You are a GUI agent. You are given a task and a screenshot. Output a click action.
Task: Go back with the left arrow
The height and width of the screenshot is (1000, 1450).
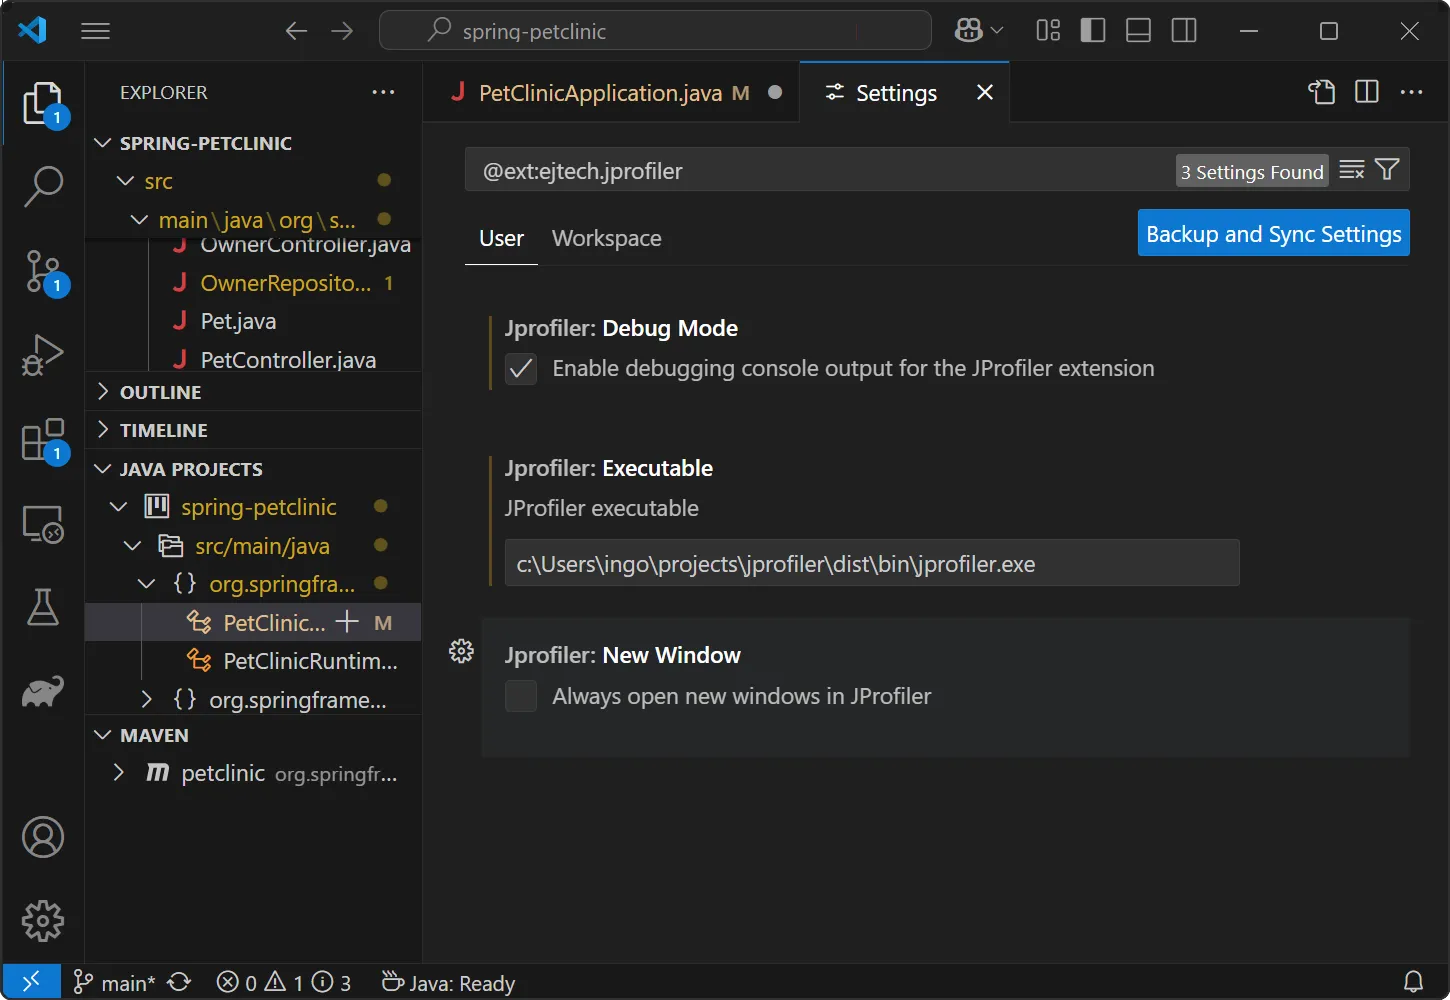(x=296, y=31)
